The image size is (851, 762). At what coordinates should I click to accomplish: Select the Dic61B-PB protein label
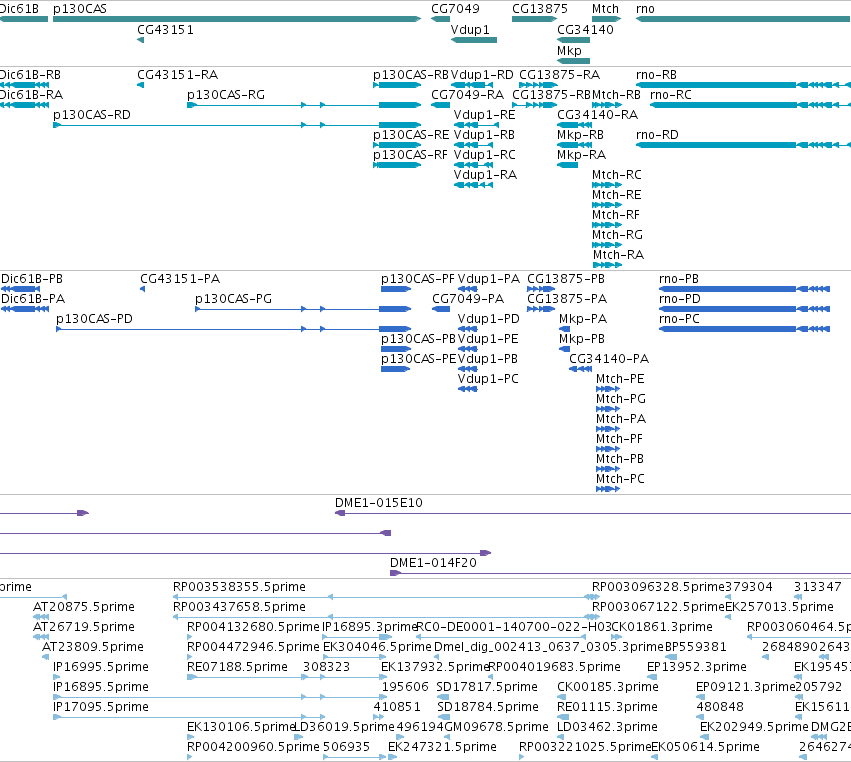tap(32, 279)
